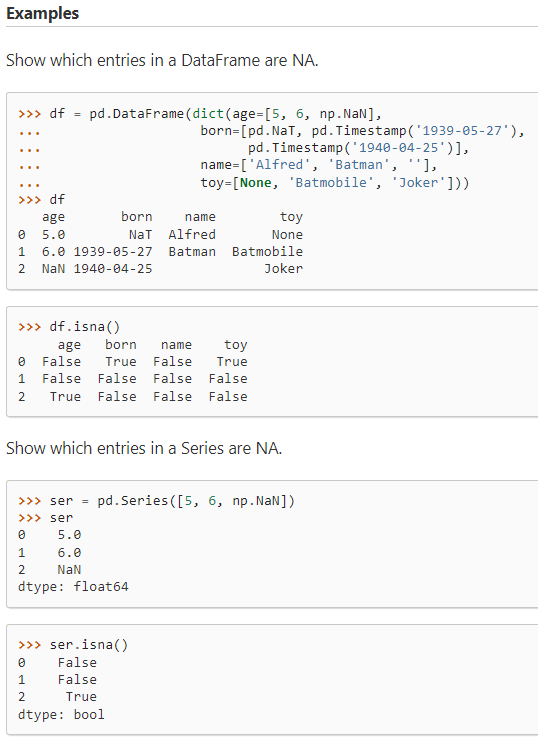Screen dimensions: 538x742
Task: Click the 'Alfred' string in the name list
Action: (279, 165)
